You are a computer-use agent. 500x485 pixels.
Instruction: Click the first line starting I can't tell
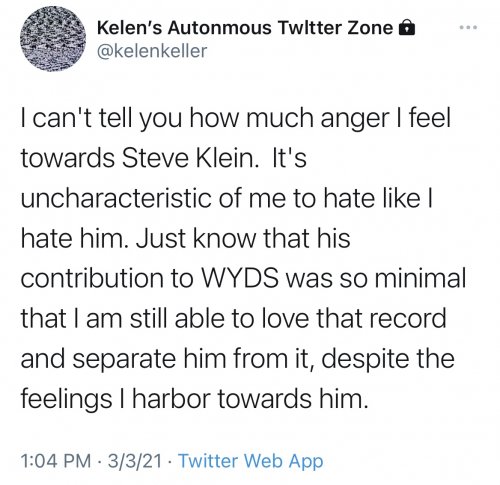[236, 119]
